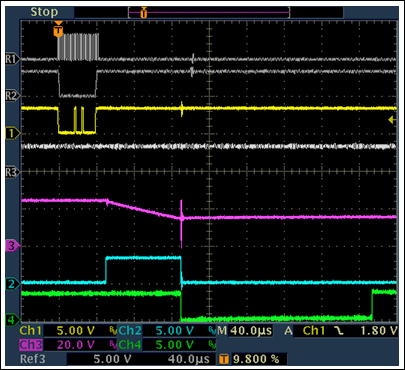405x370 pixels.
Task: Select the R2 reference waveform marker
Action: [12, 96]
